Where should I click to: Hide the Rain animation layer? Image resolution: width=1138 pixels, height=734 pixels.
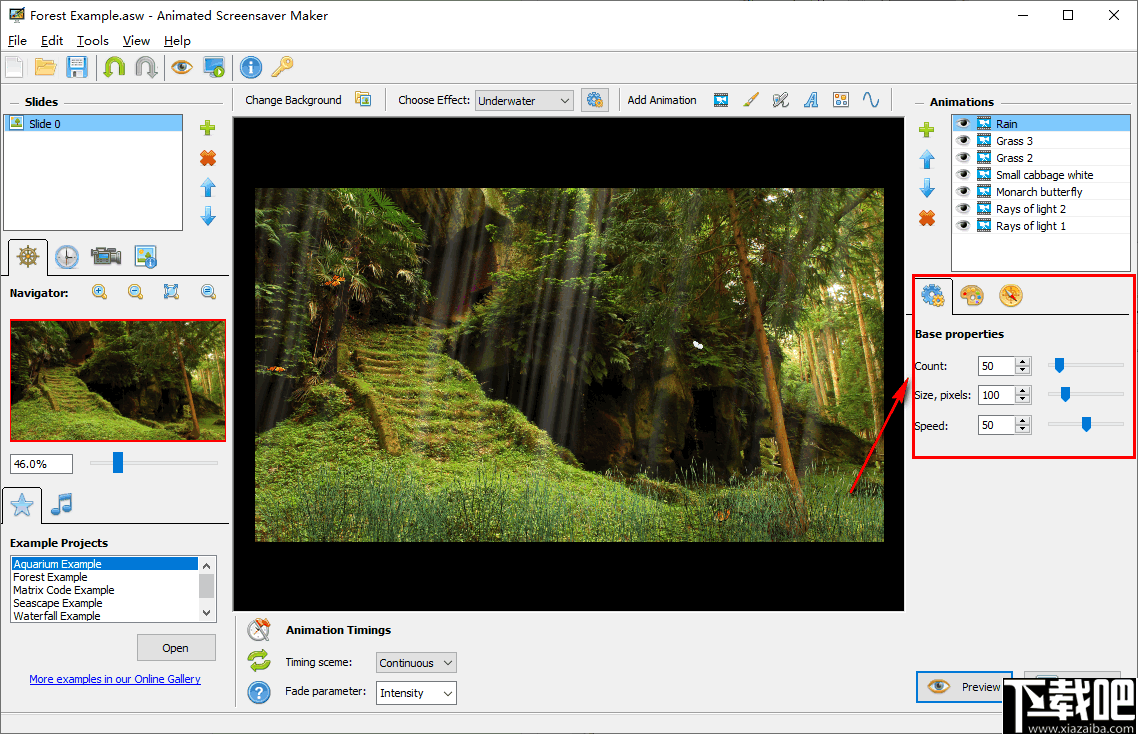[x=963, y=124]
